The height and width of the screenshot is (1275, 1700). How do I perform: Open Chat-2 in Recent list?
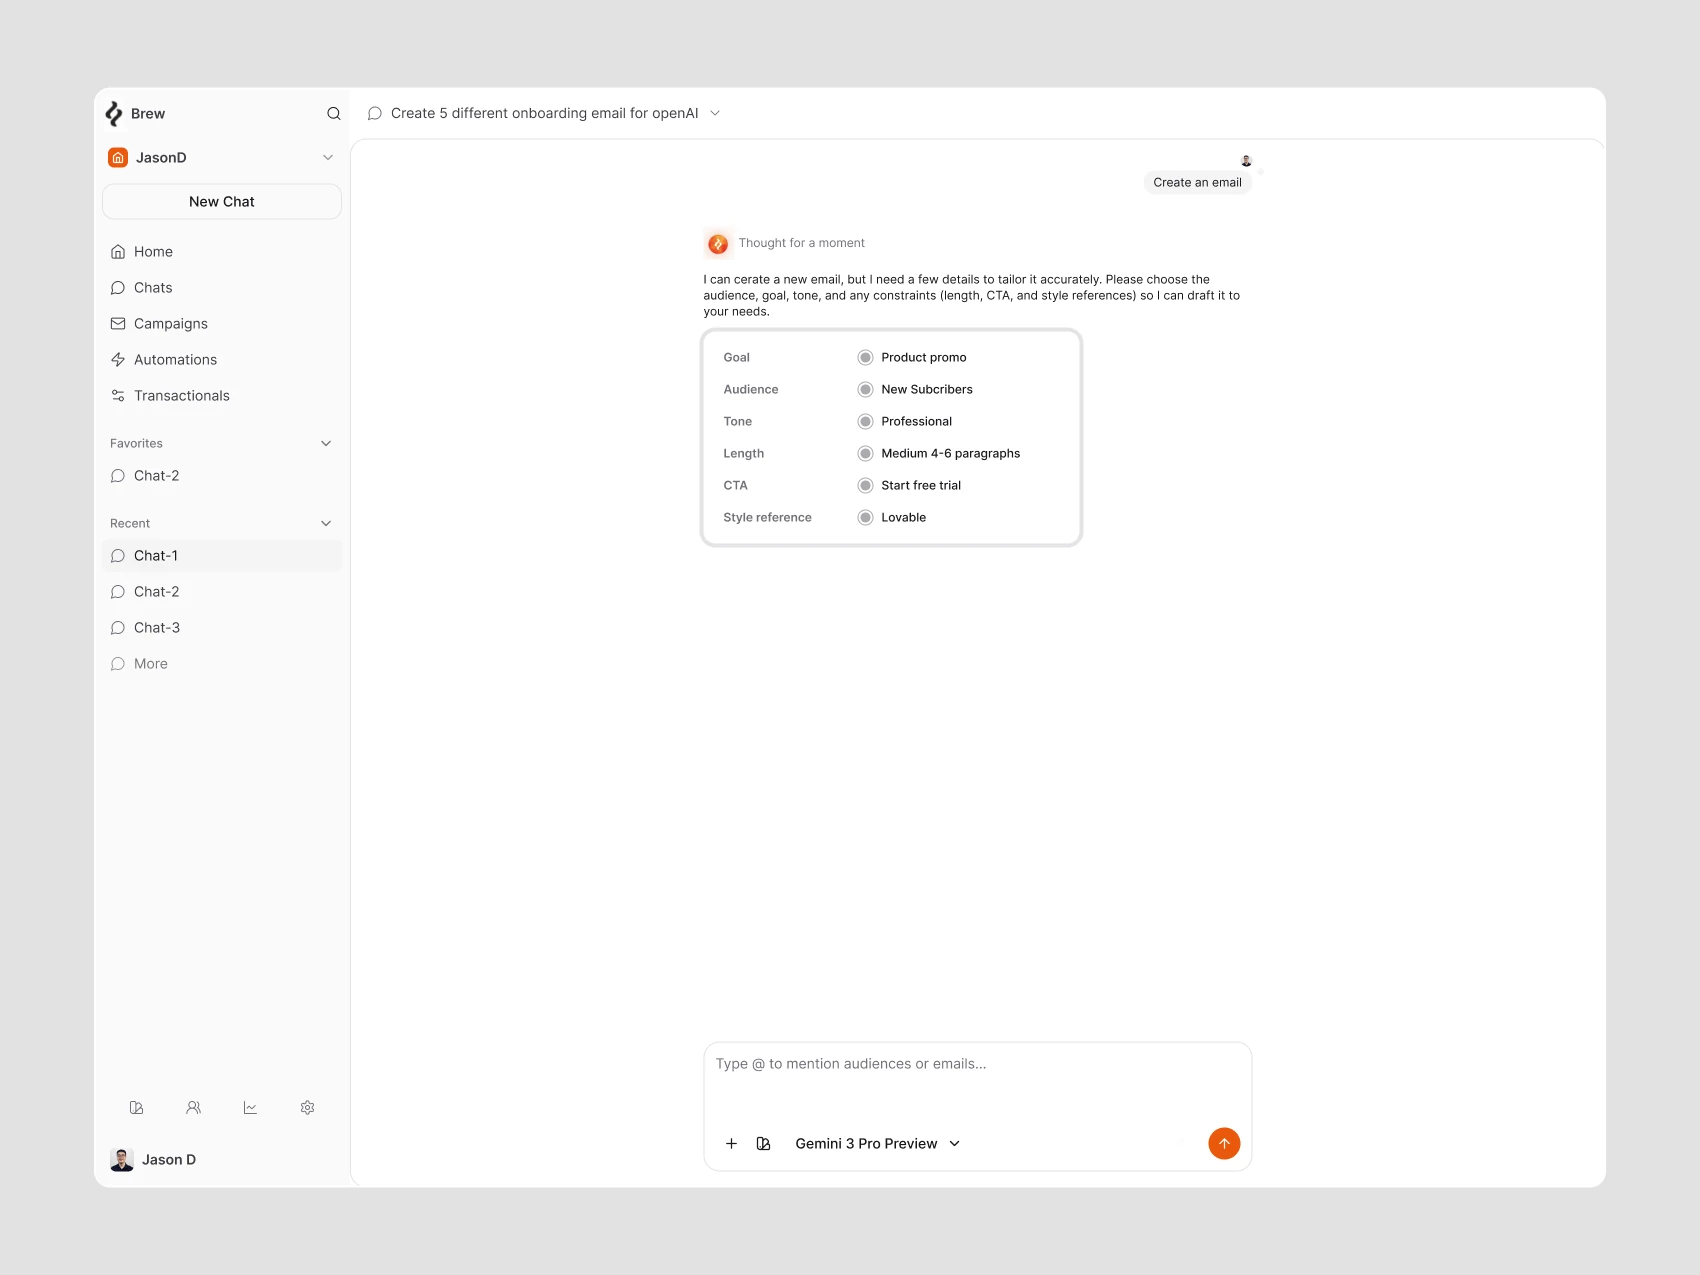(222, 592)
